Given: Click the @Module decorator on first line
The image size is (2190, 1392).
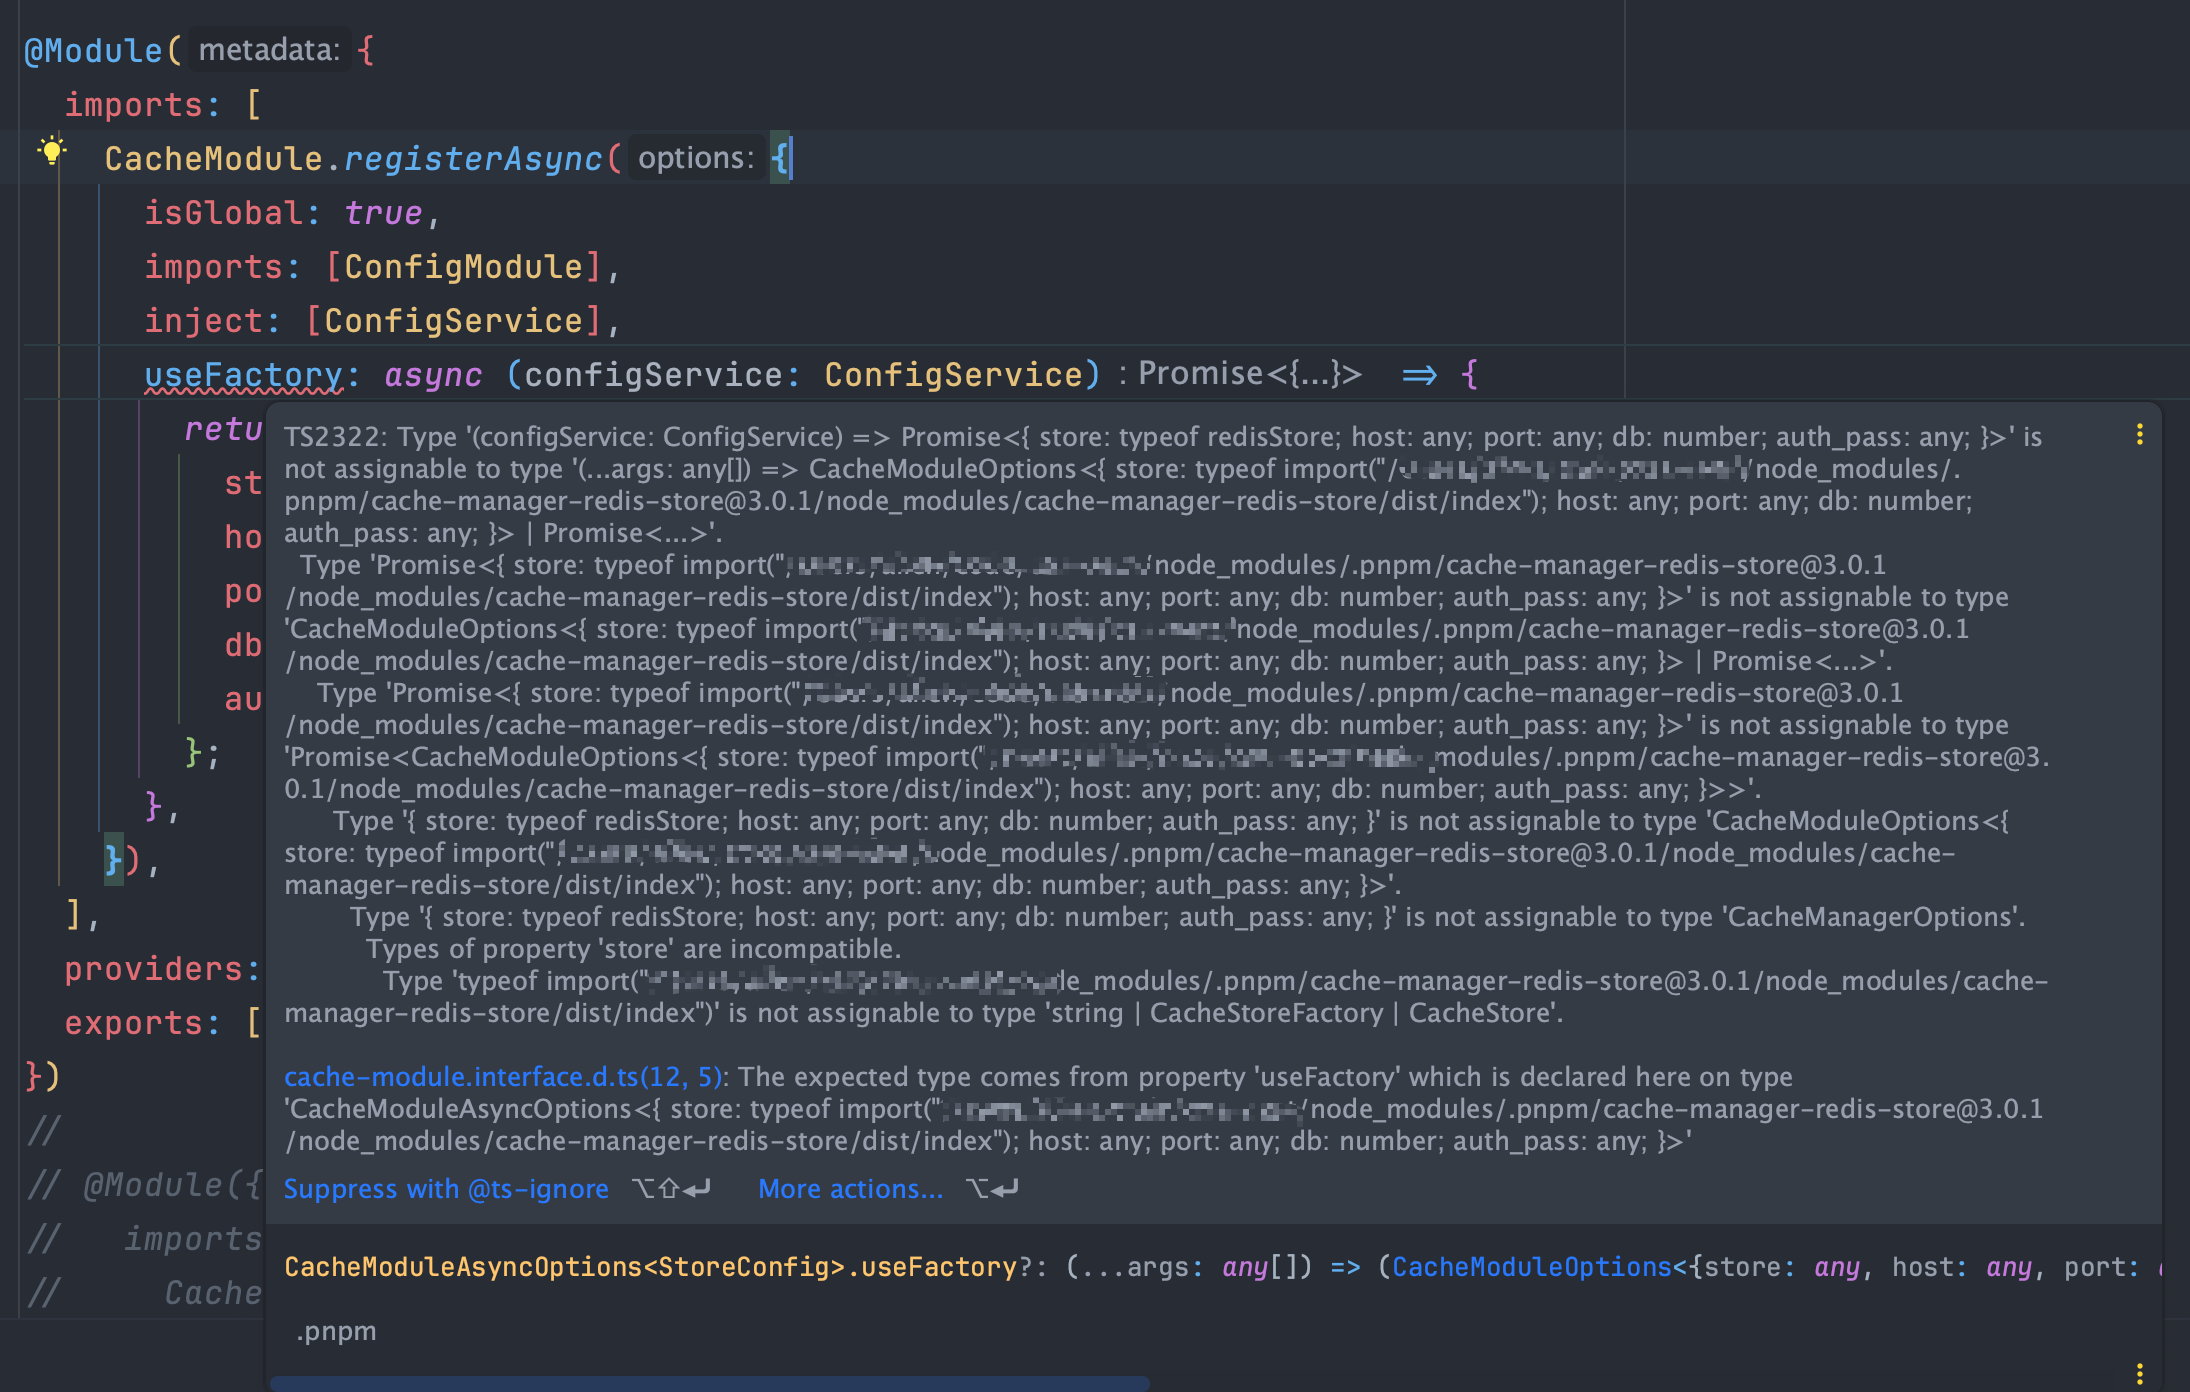Looking at the screenshot, I should tap(93, 50).
